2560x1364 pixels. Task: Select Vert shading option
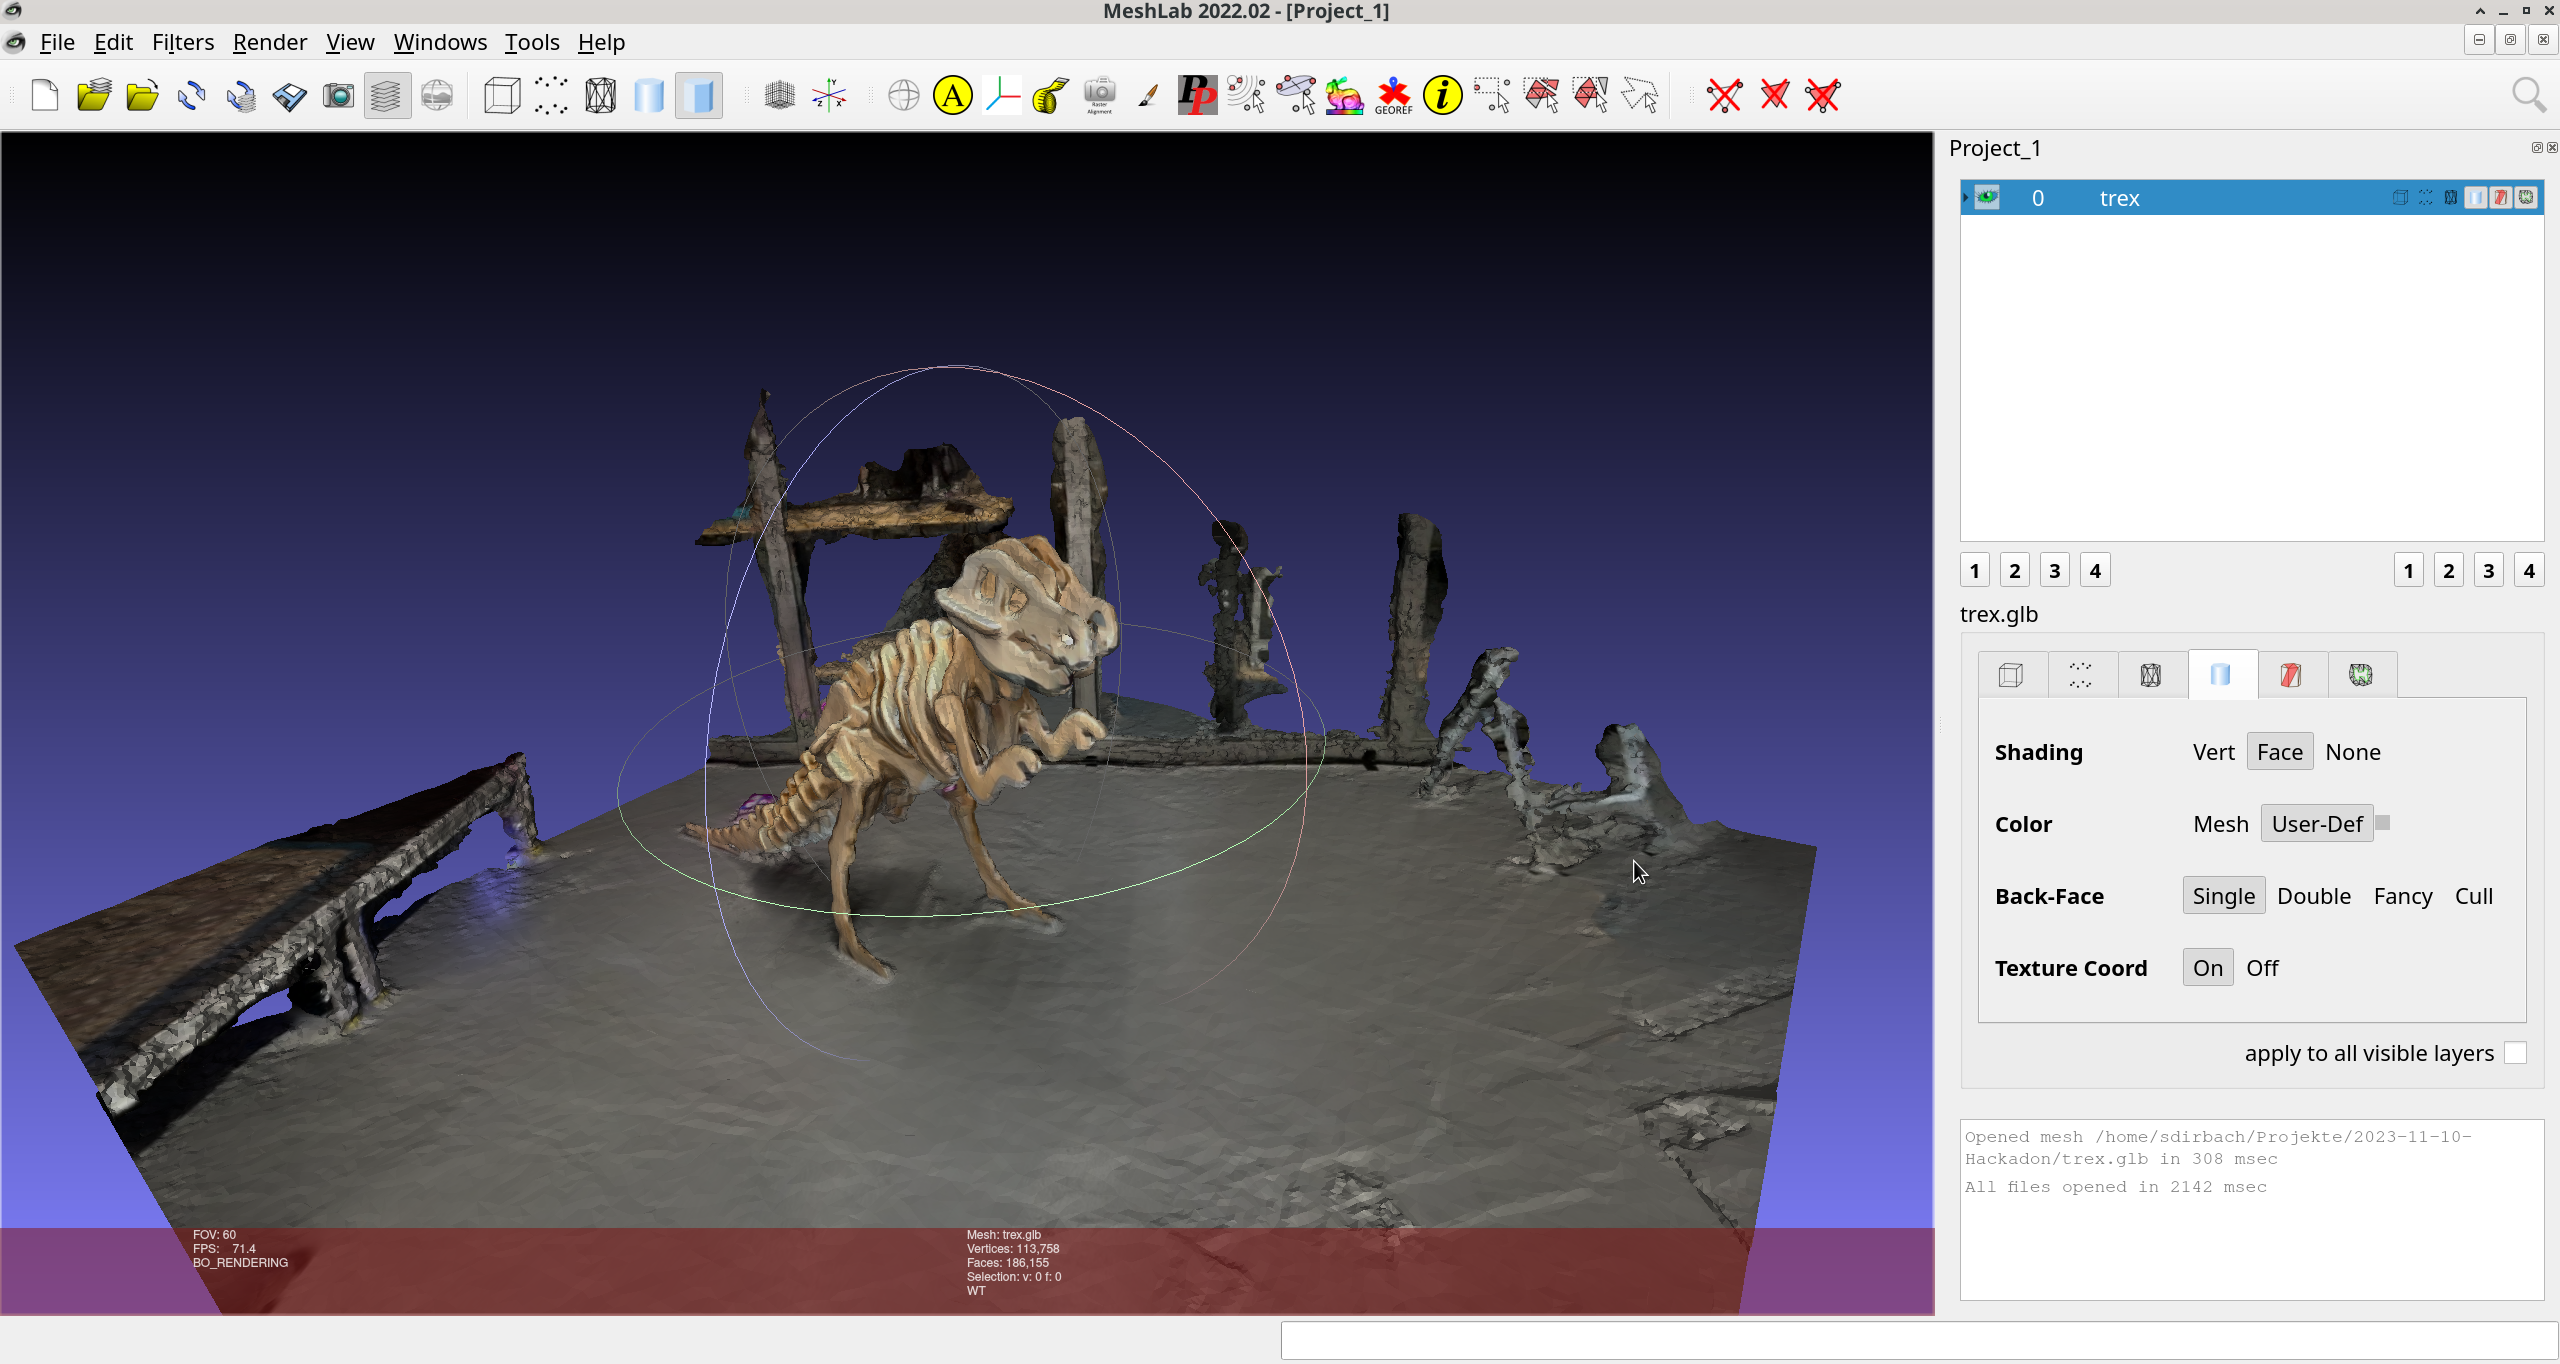(2213, 752)
